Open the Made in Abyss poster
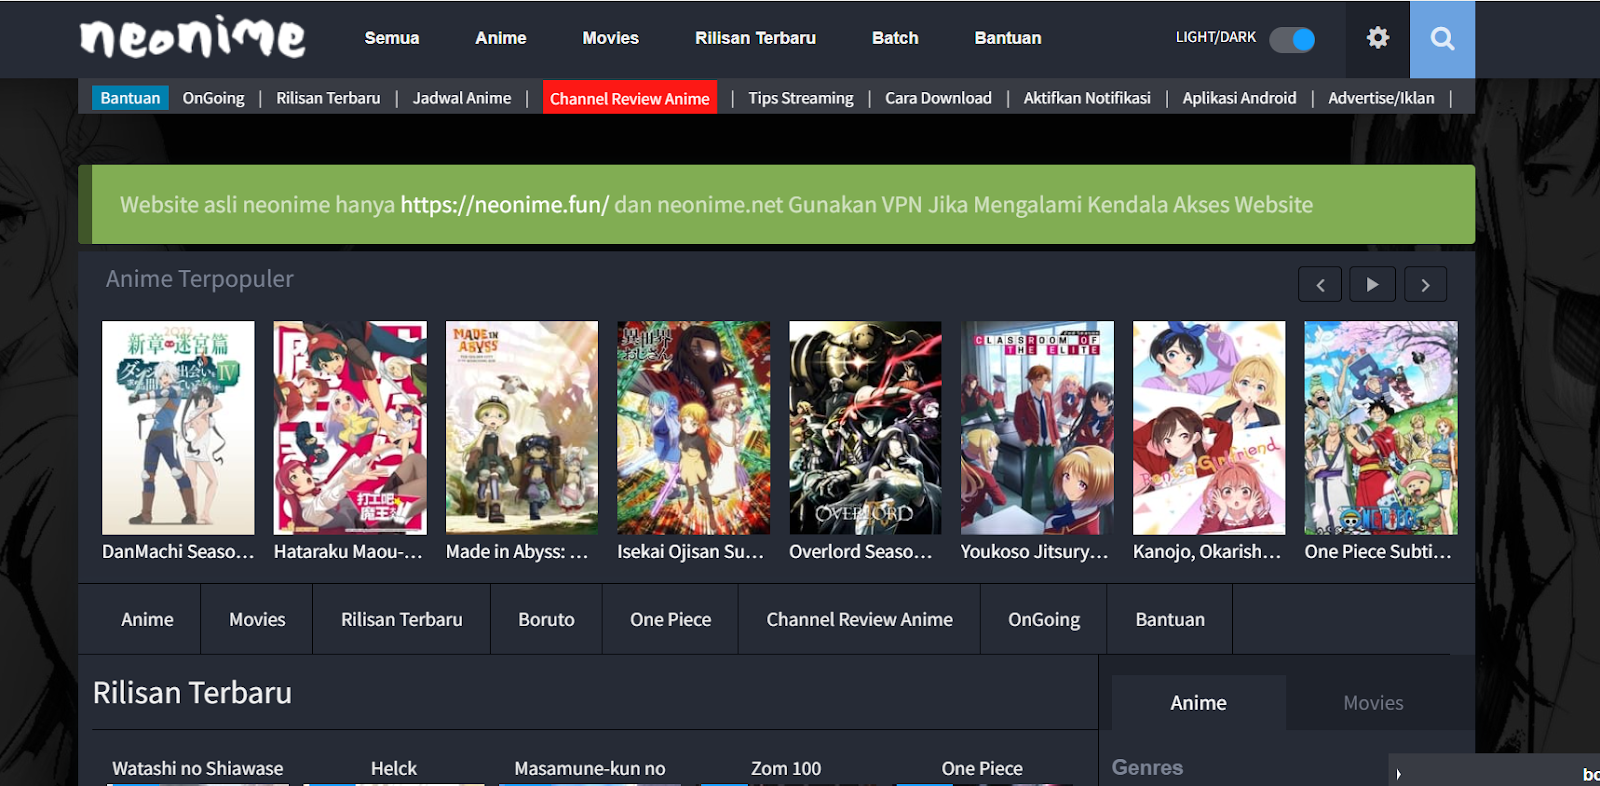1600x786 pixels. click(522, 428)
